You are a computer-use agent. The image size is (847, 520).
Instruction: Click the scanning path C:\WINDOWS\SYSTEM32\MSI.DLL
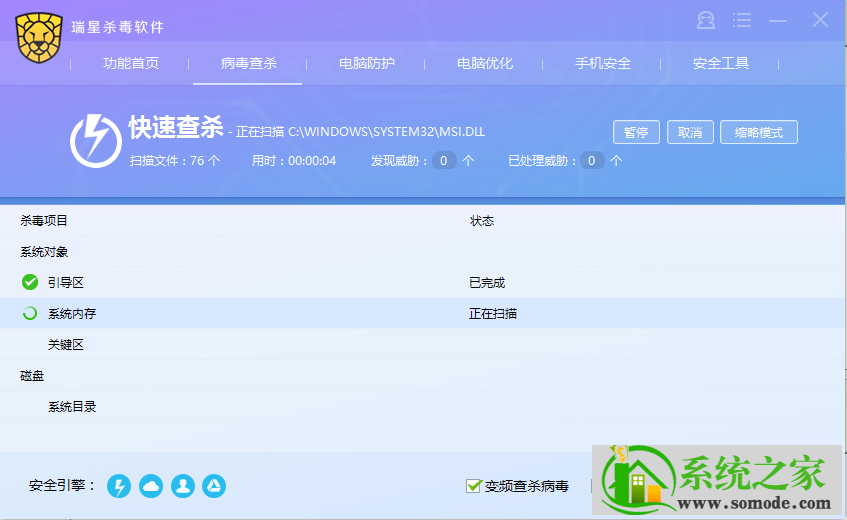point(386,132)
